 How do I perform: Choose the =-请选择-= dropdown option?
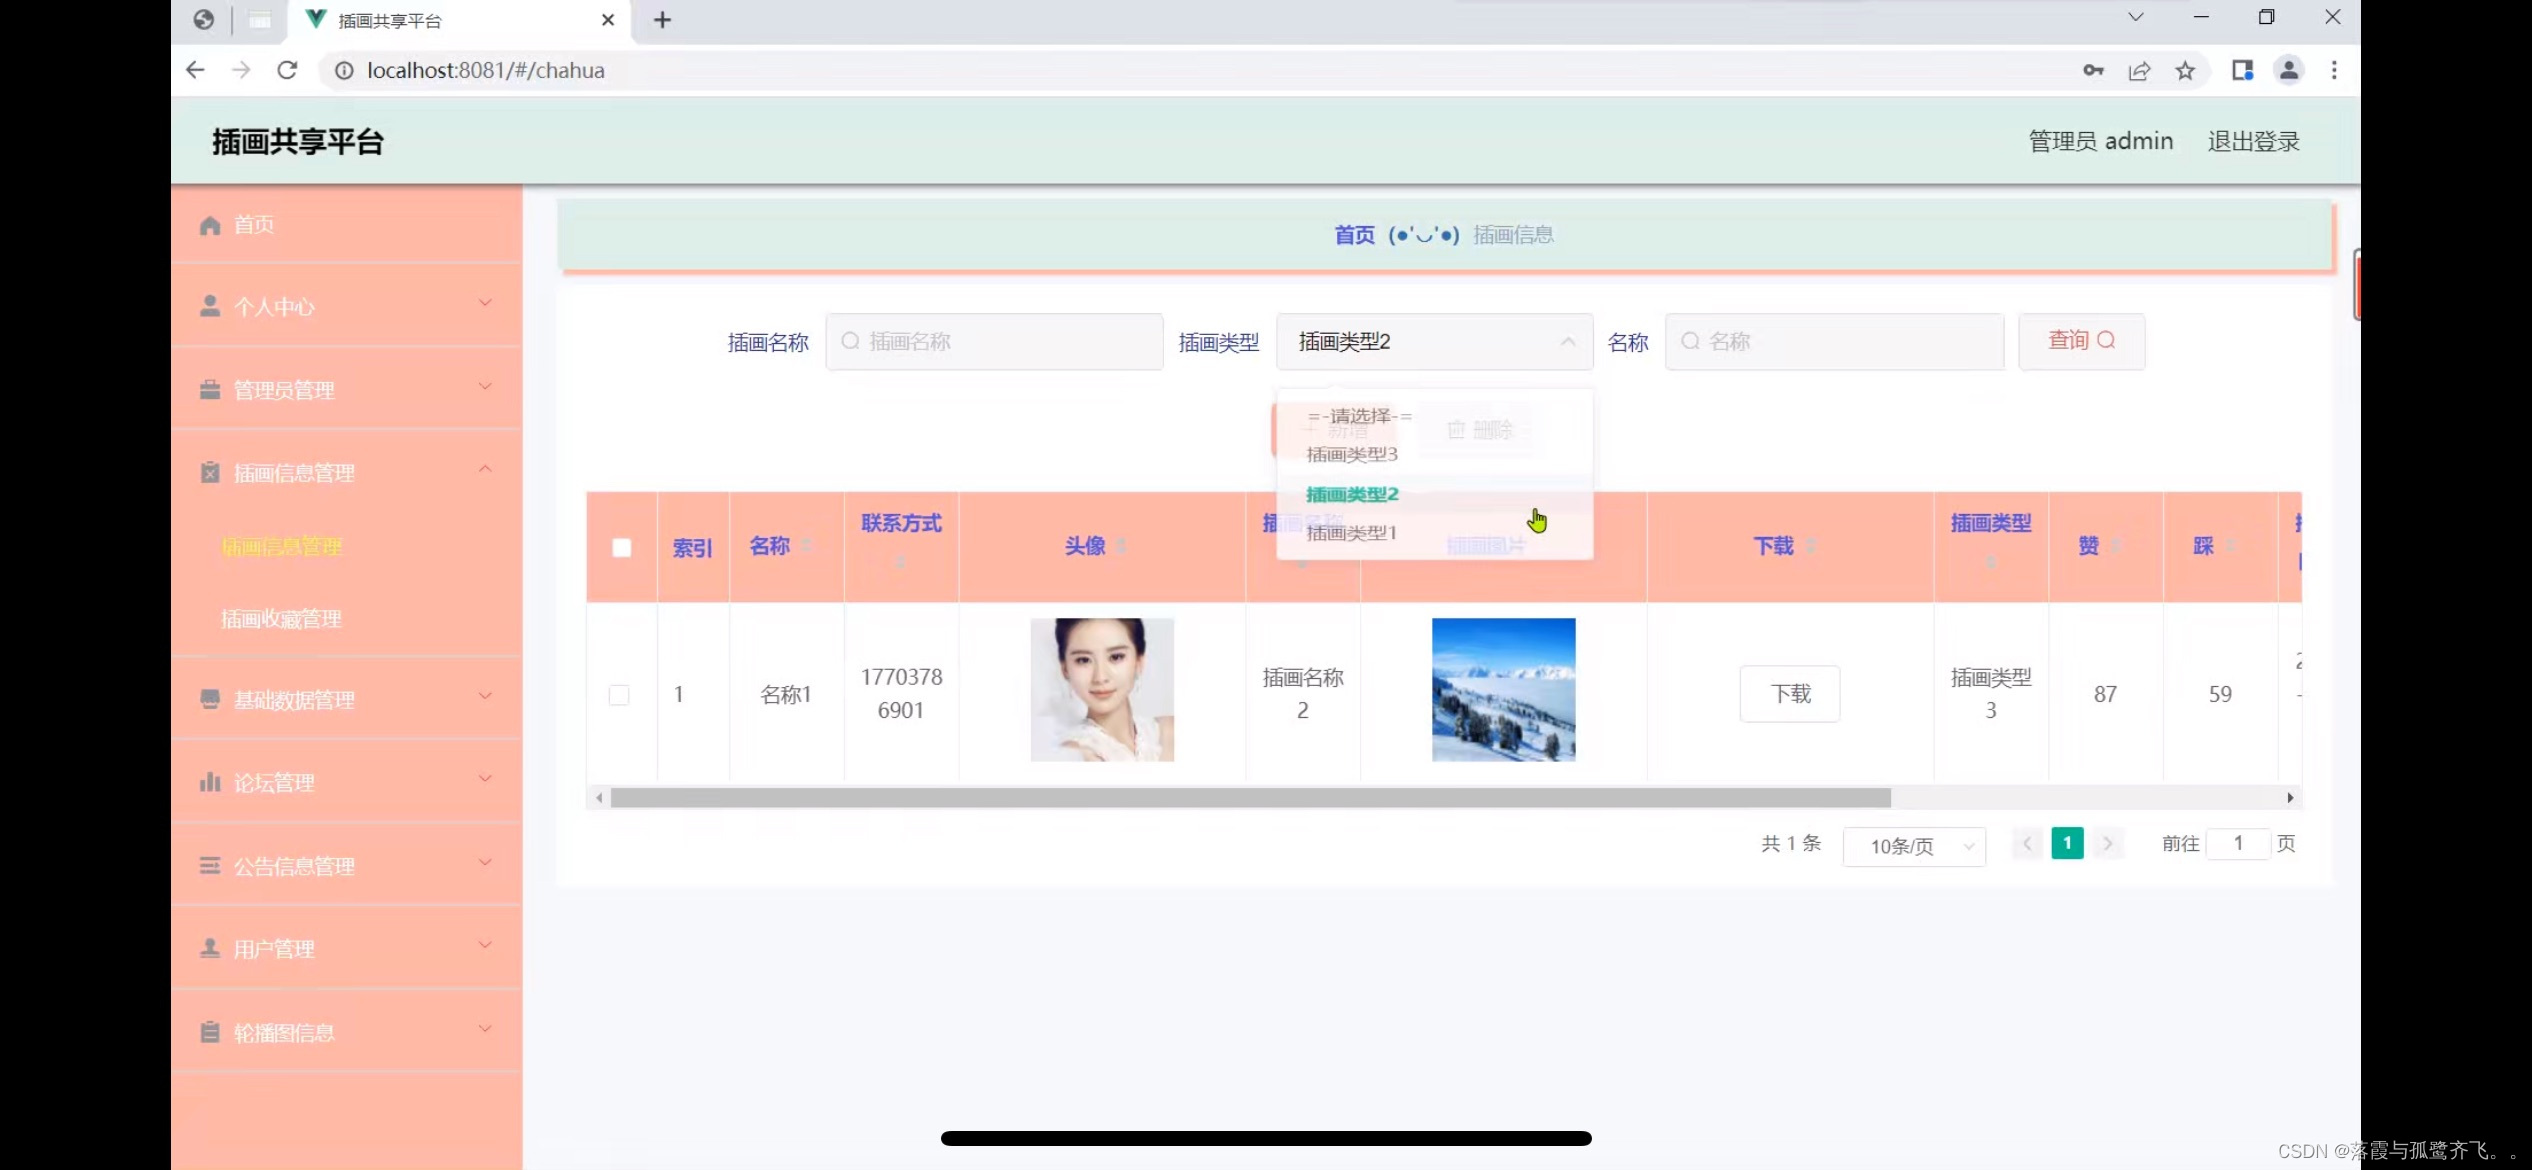click(1434, 416)
